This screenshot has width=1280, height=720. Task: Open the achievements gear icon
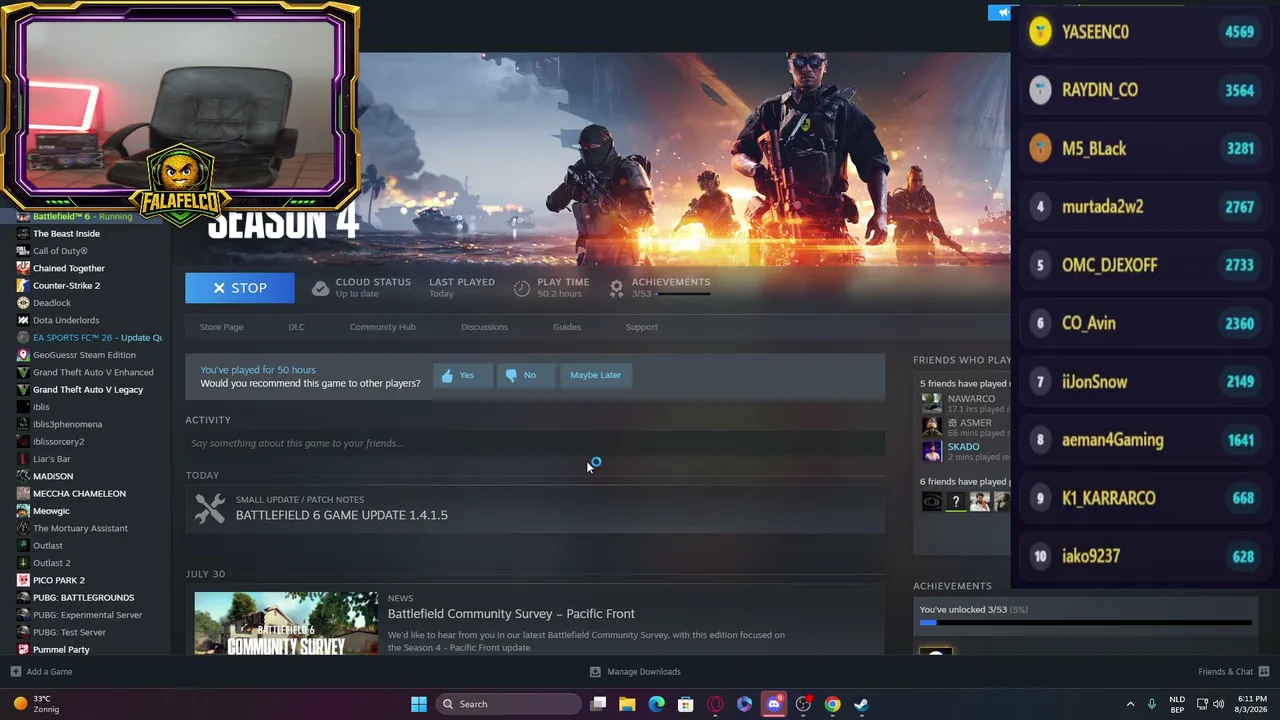coord(616,288)
